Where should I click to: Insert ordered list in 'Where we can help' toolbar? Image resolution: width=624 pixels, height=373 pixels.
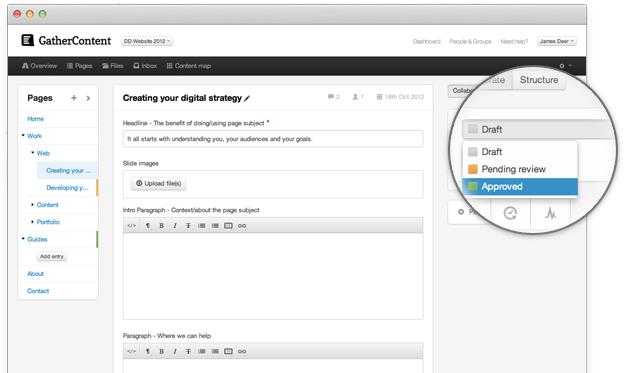pos(215,352)
